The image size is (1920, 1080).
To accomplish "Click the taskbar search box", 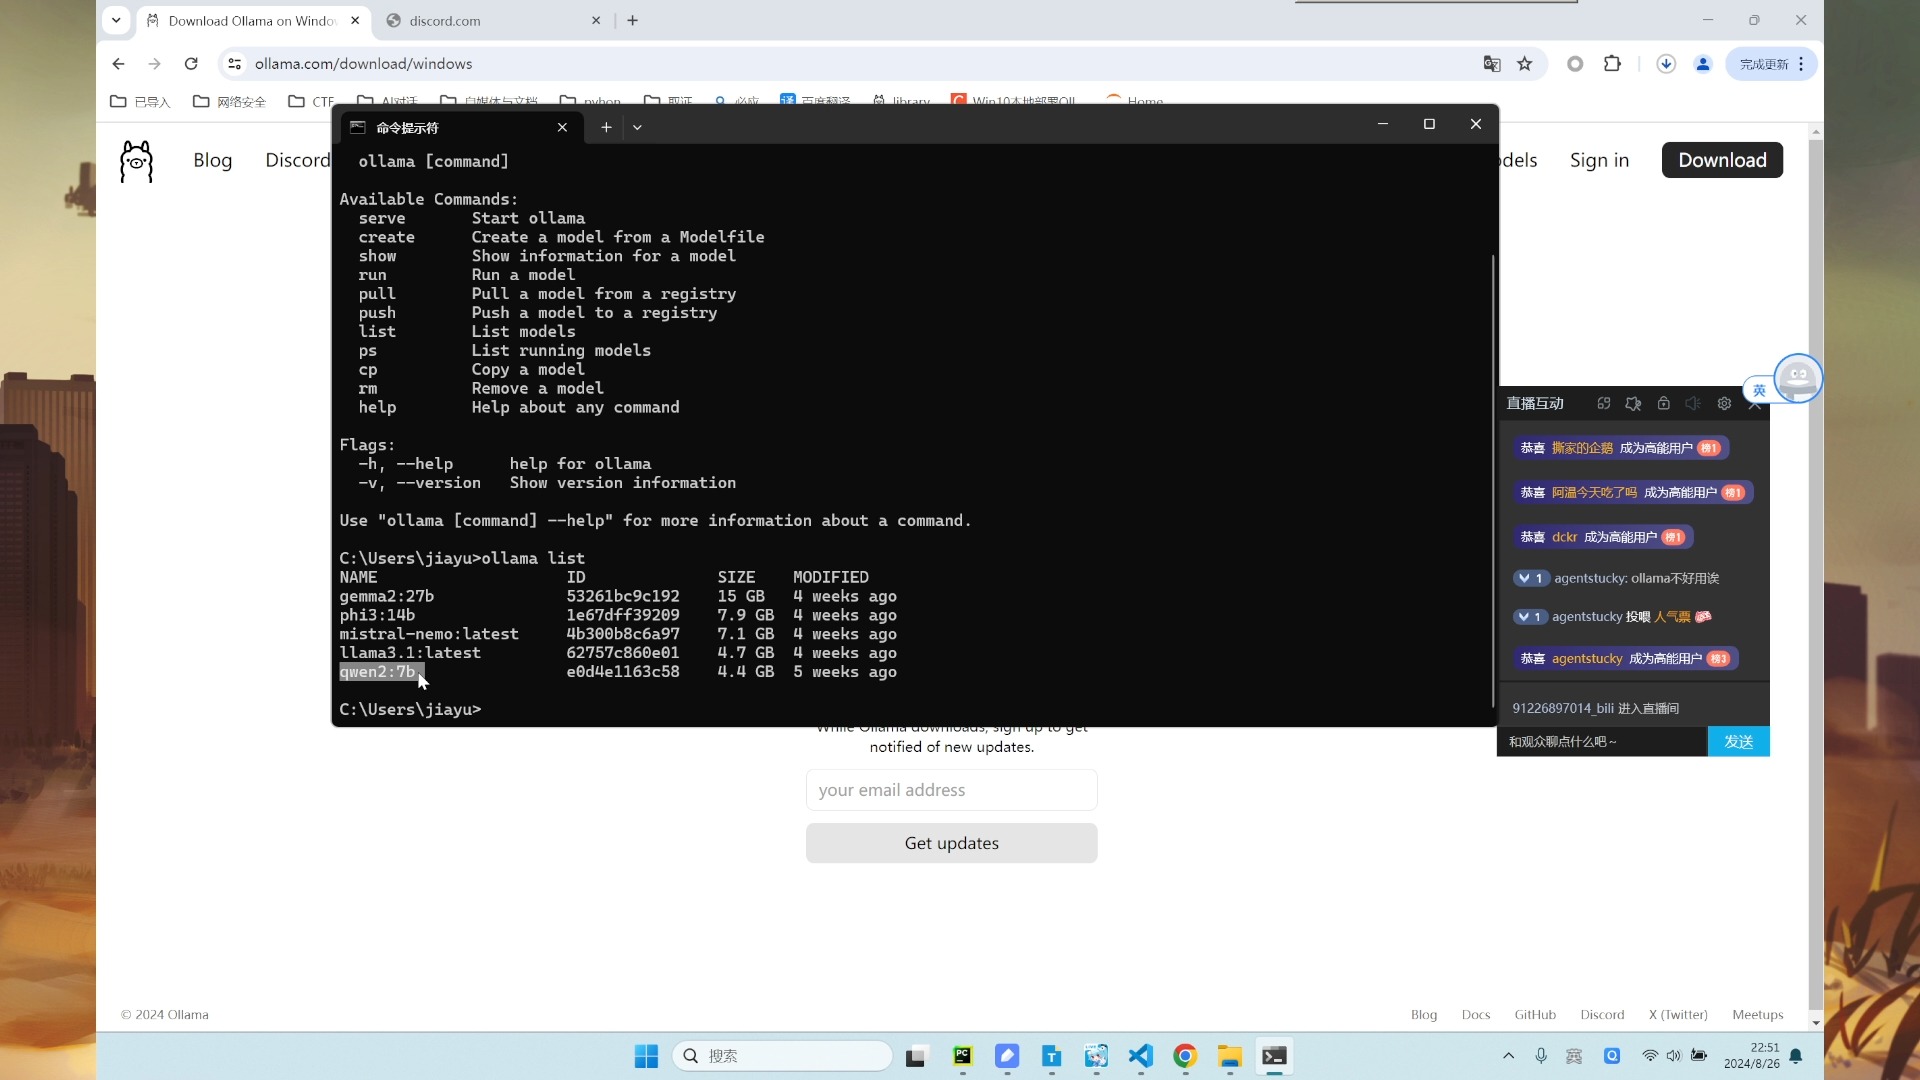I will point(782,1056).
